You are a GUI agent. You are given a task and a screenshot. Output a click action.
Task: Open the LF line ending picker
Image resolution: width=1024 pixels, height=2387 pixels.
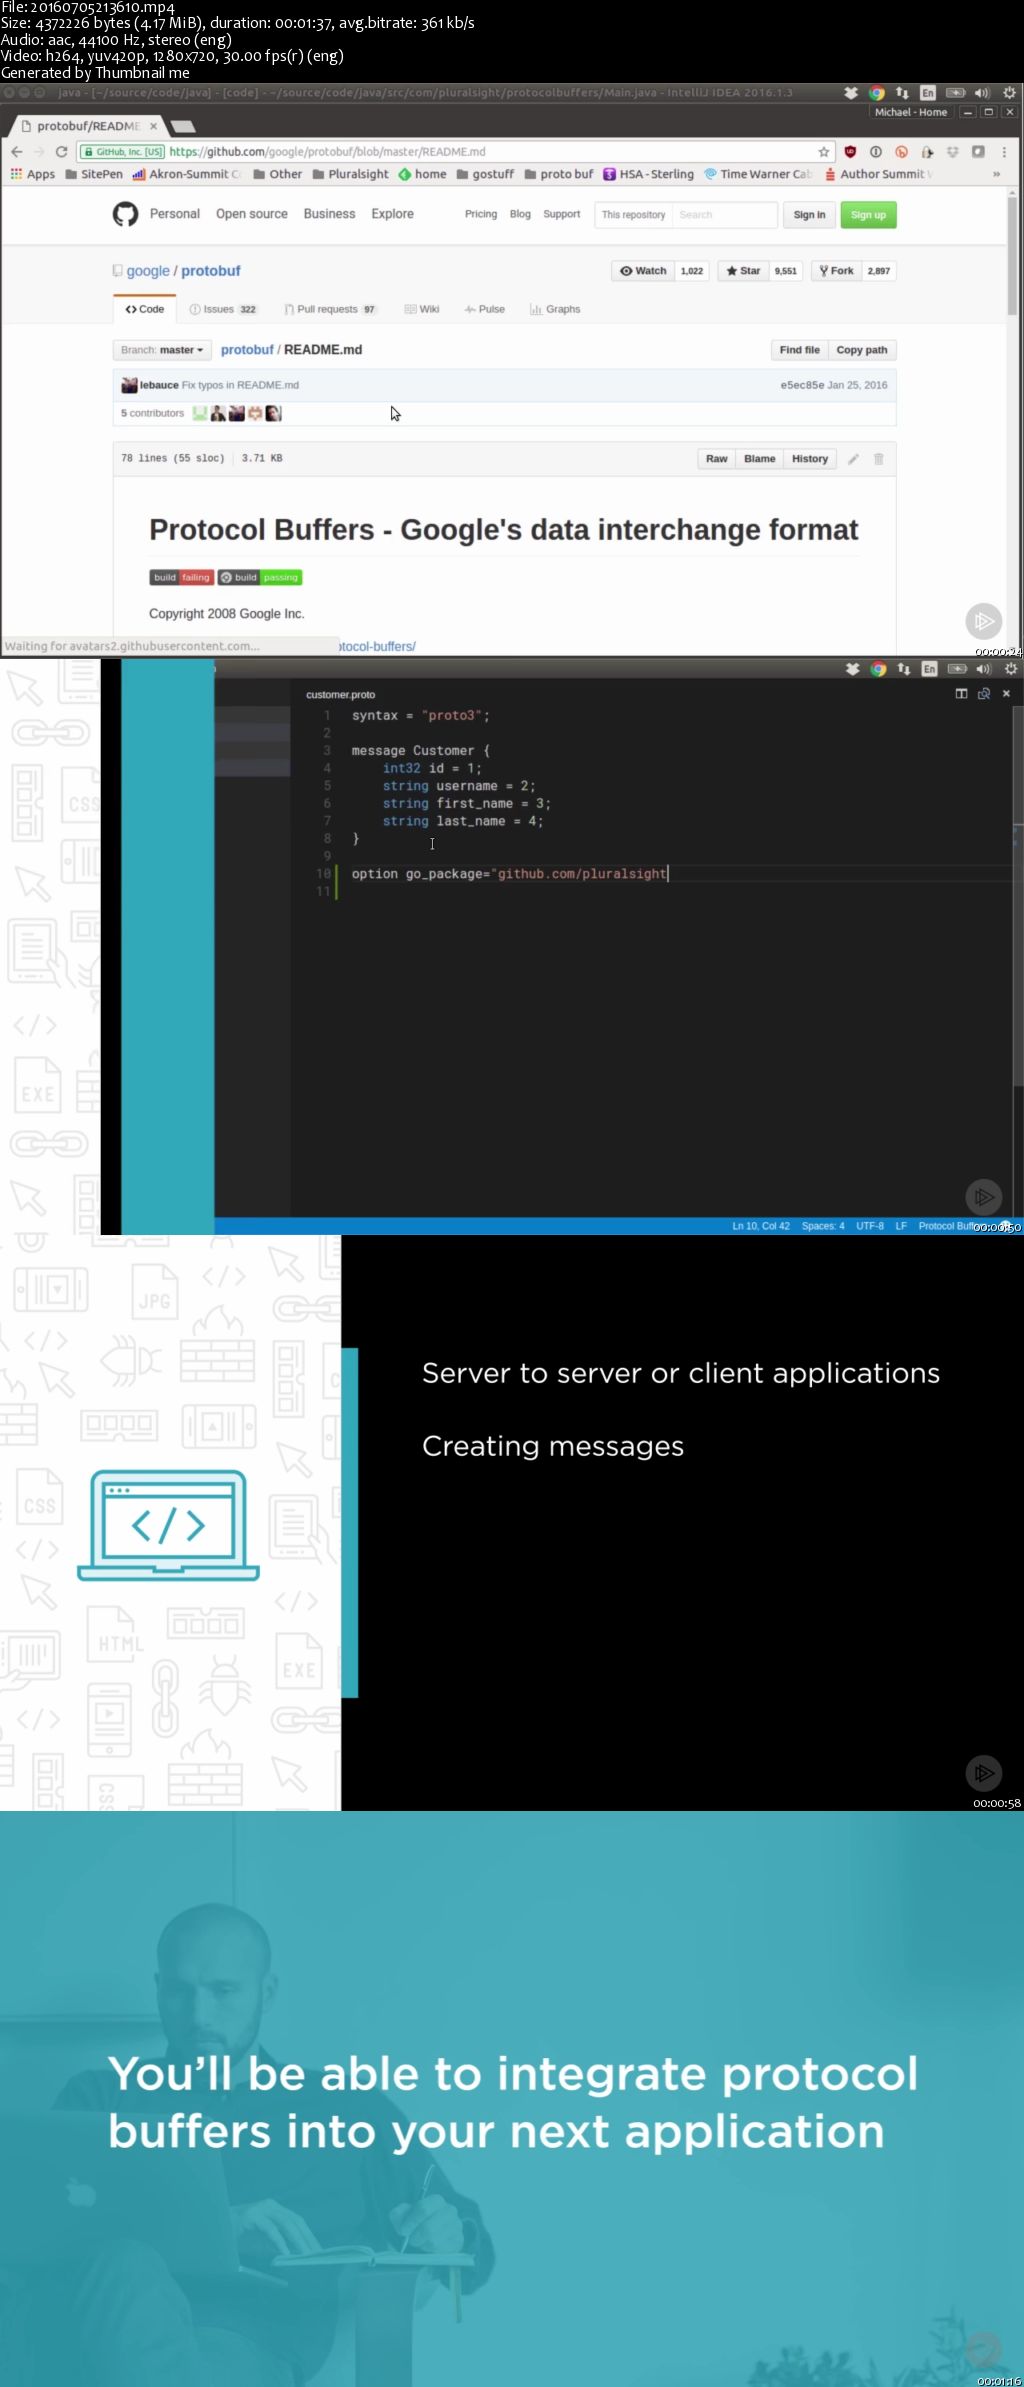pyautogui.click(x=901, y=1226)
